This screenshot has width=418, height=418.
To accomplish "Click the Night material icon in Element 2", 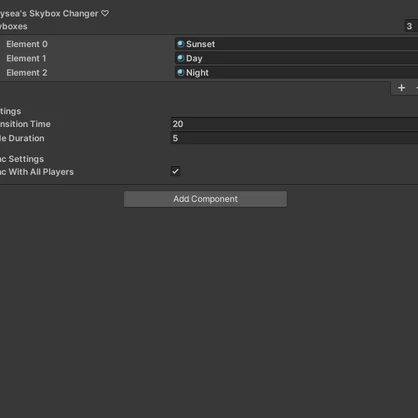I will pos(181,73).
